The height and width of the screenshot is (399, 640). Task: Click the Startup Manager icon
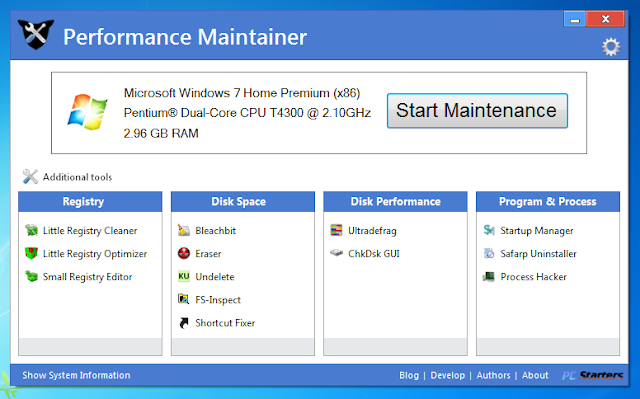[489, 230]
